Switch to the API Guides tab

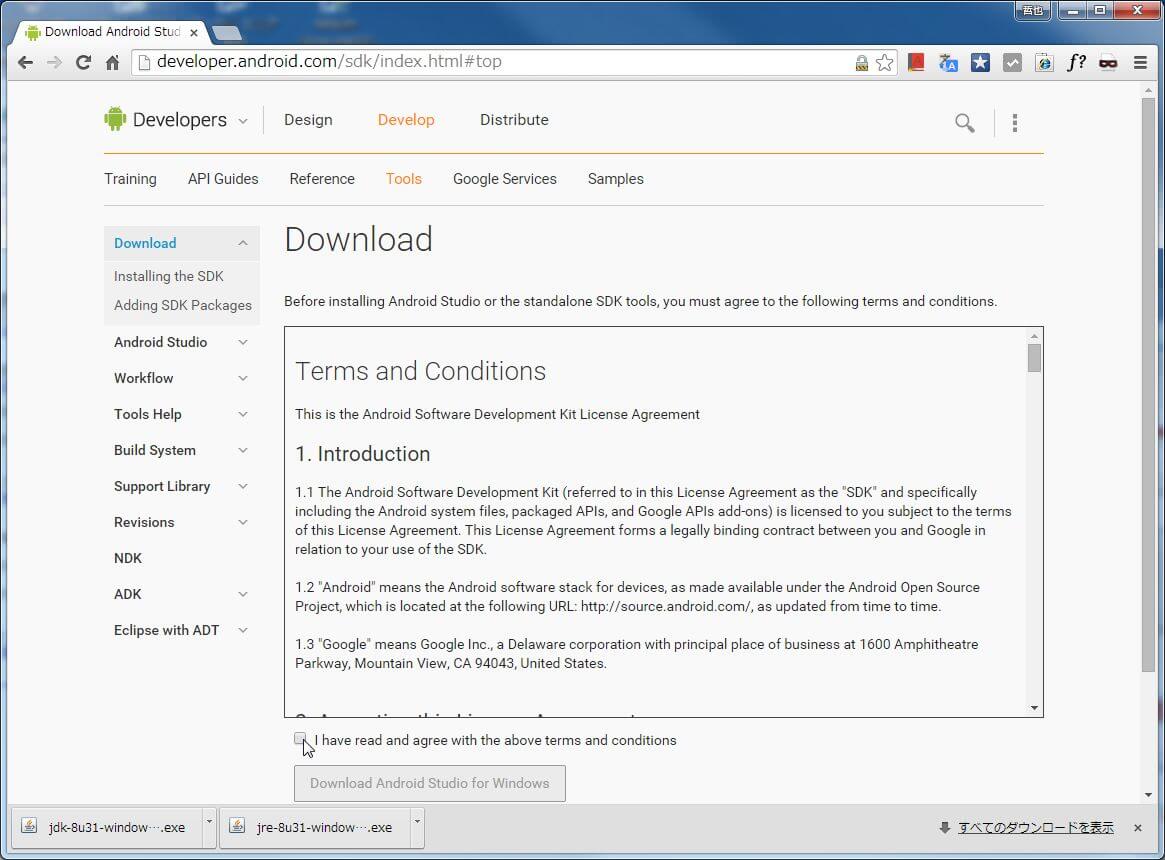(223, 179)
